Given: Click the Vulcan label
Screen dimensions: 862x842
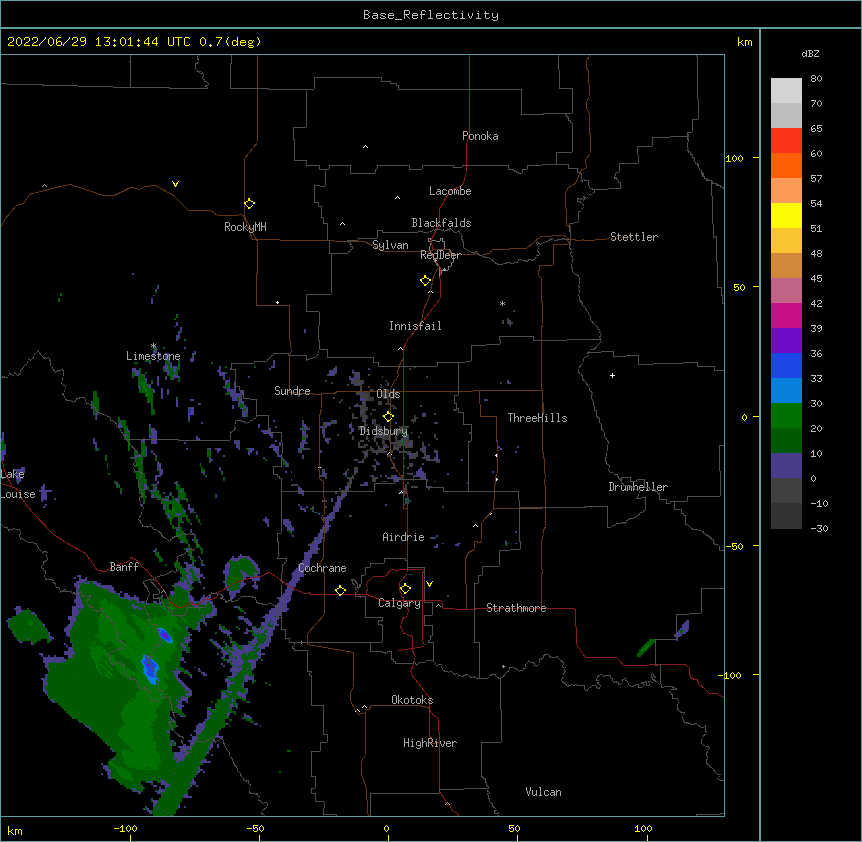Looking at the screenshot, I should coord(543,792).
